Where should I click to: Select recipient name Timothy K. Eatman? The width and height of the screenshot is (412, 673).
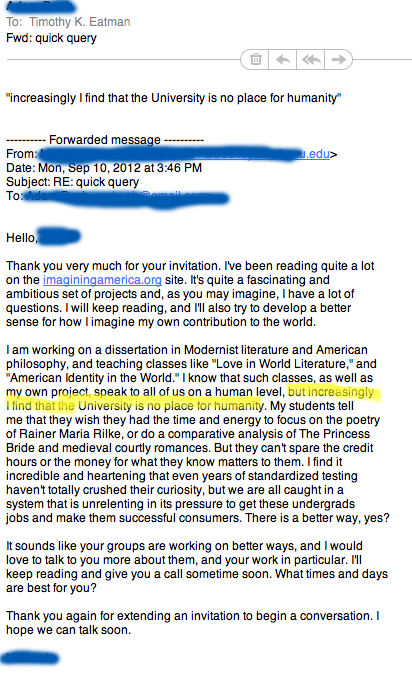tap(80, 22)
